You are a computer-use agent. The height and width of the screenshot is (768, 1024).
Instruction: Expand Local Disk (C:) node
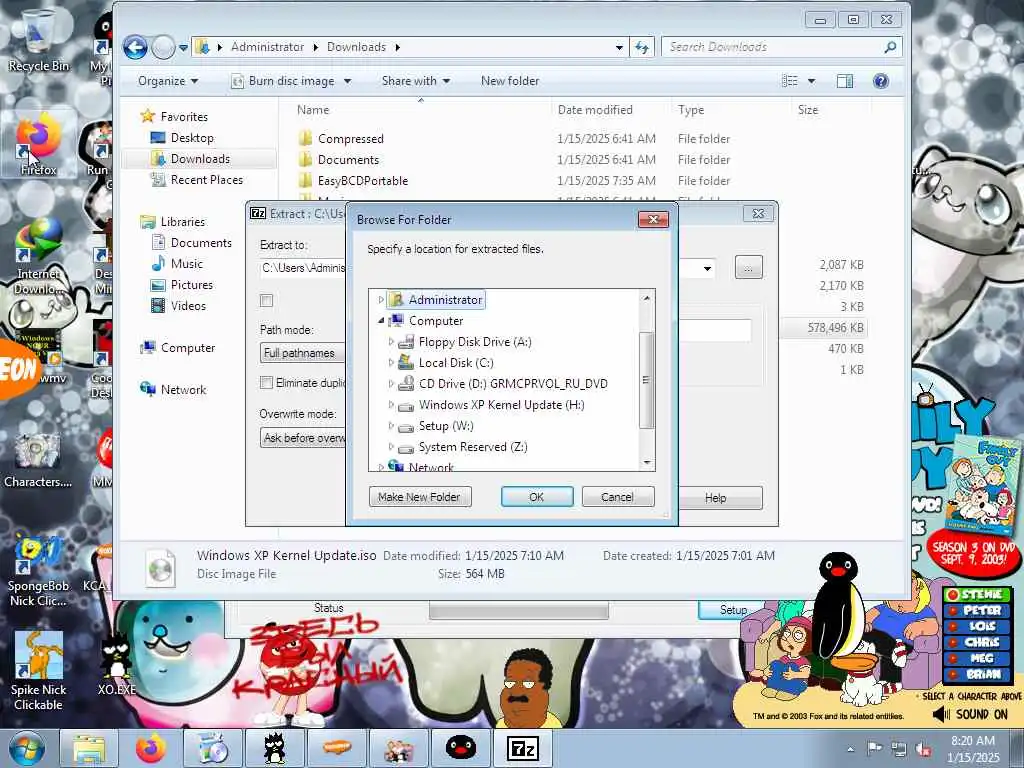pyautogui.click(x=391, y=362)
